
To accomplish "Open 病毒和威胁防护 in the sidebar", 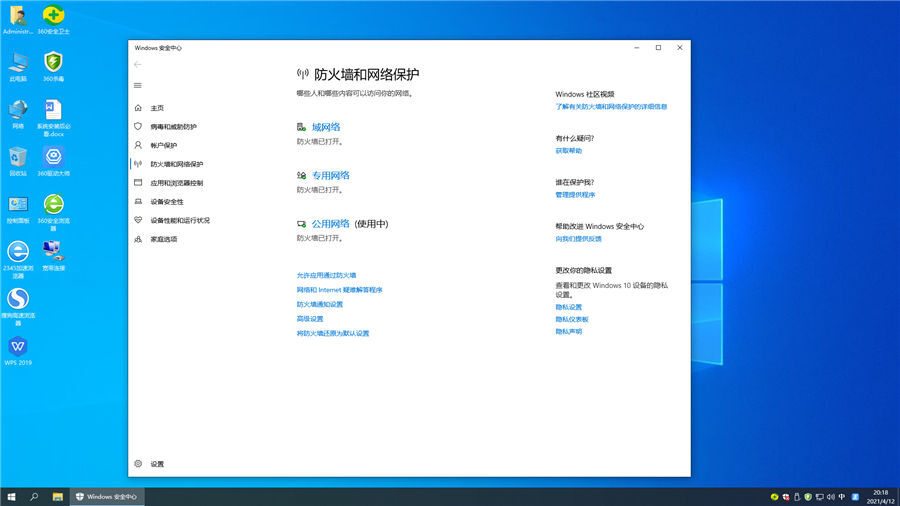I will click(x=173, y=127).
